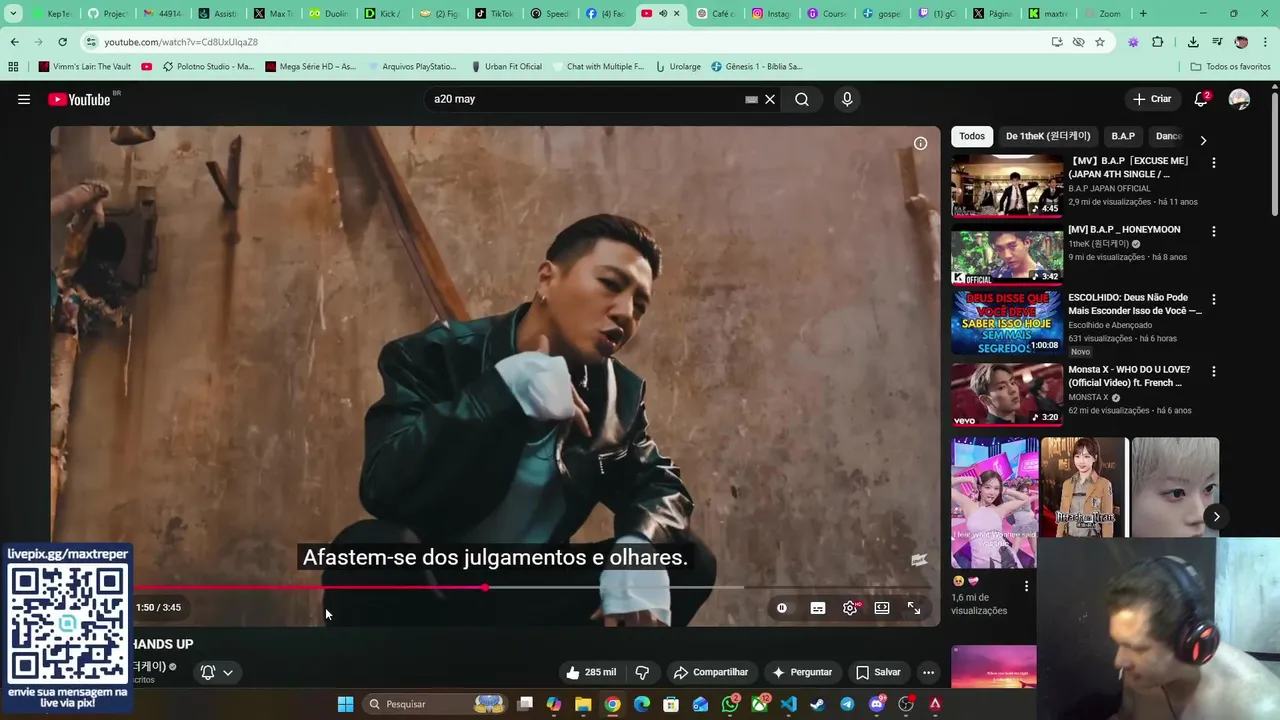
Task: Click the browser address bar URL
Action: point(181,42)
